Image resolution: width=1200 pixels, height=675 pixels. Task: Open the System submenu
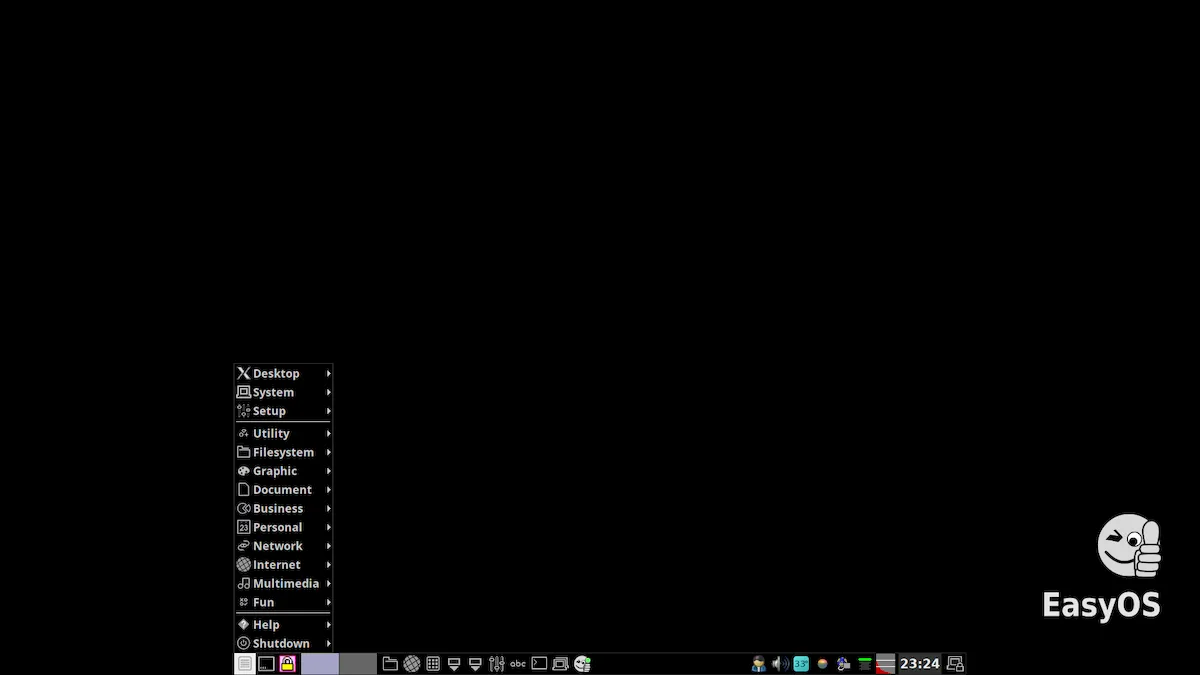tap(284, 392)
